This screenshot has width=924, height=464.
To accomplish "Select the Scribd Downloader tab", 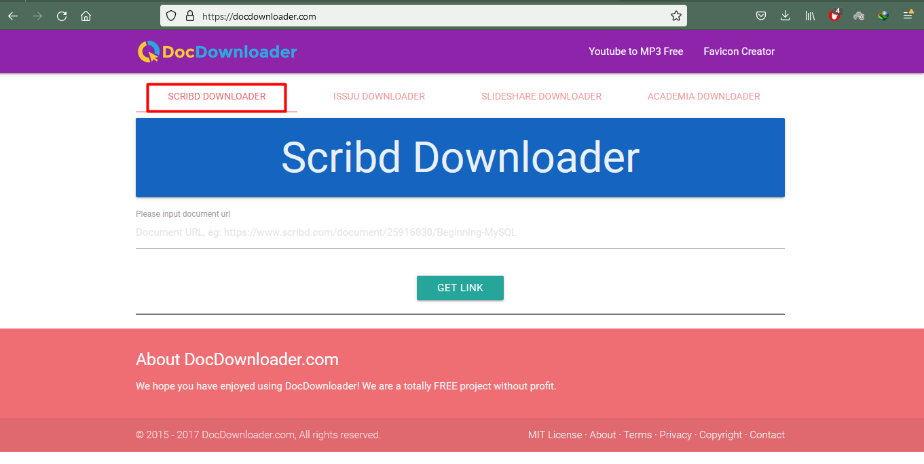I will 217,97.
